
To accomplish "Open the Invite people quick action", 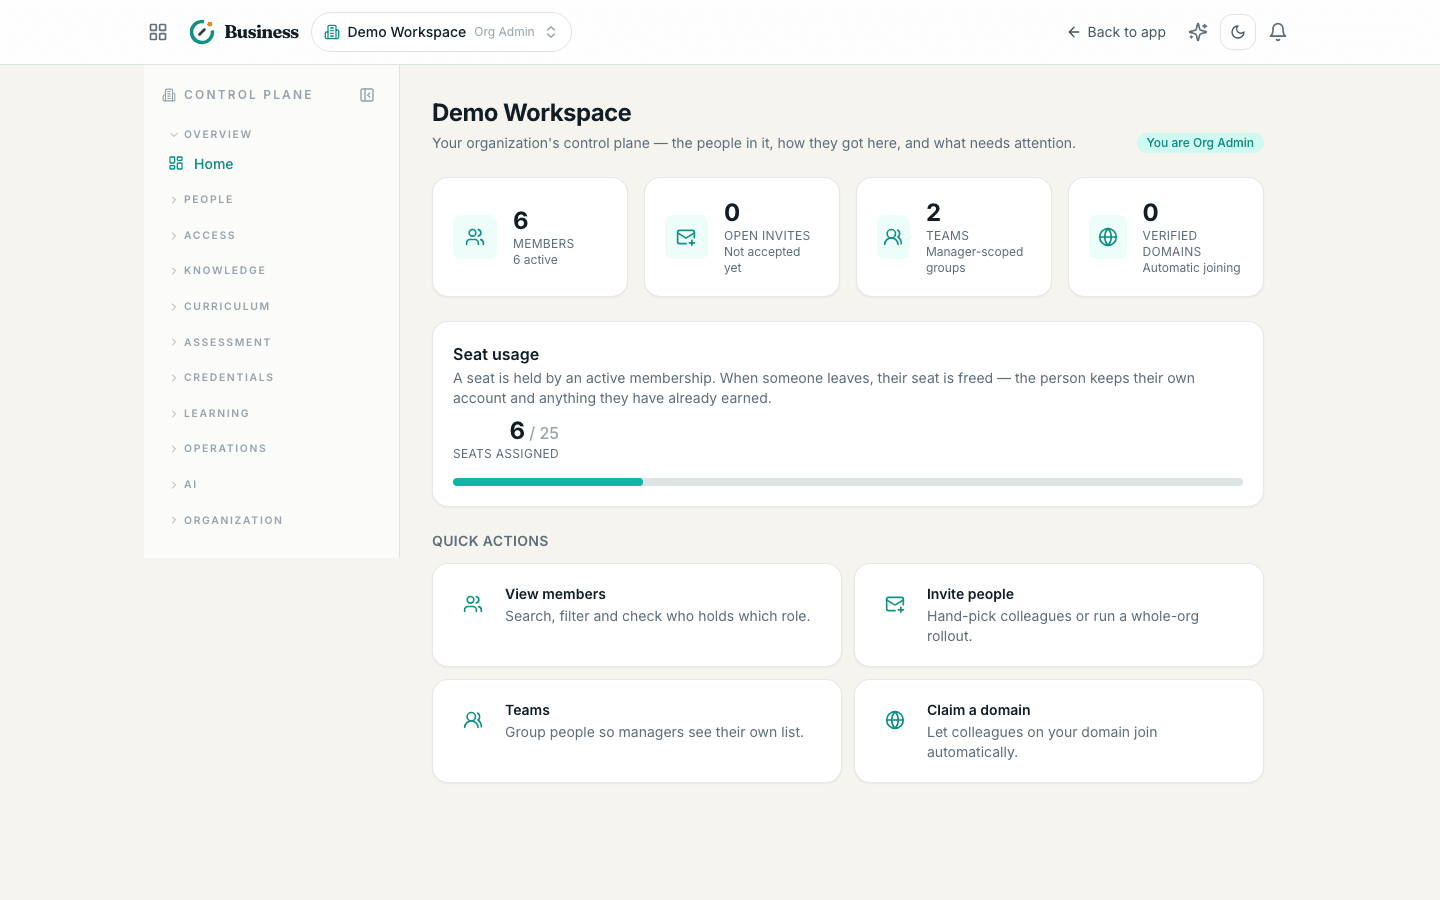I will [x=1059, y=615].
